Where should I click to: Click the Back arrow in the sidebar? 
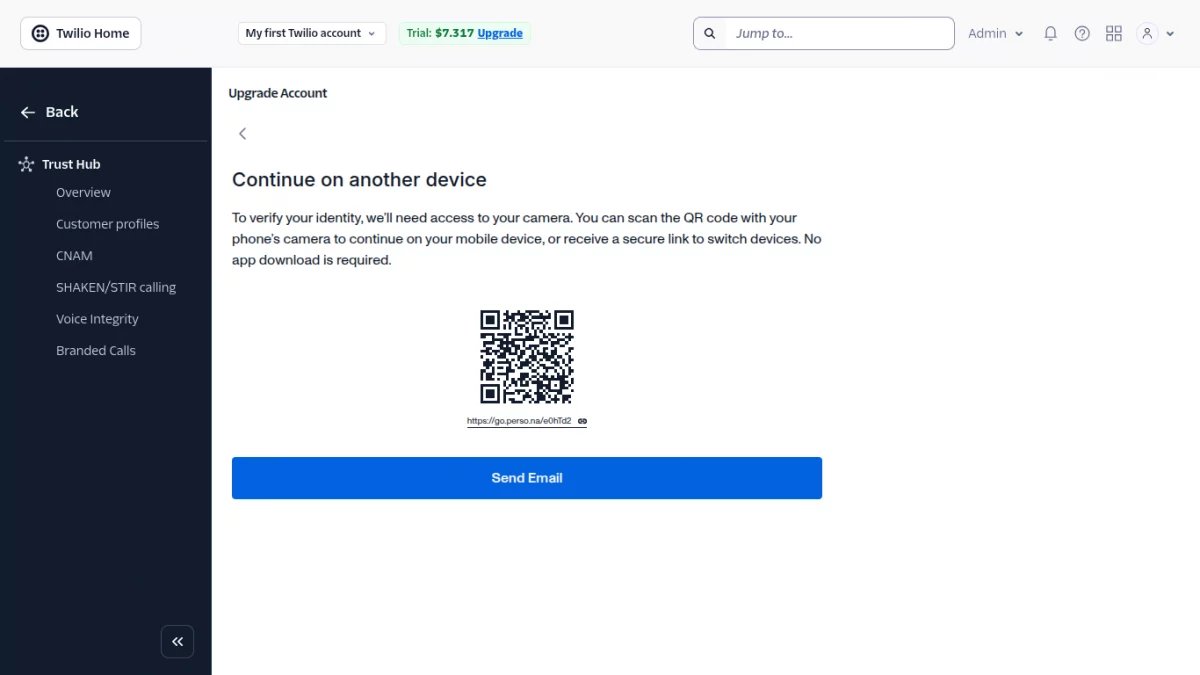[28, 112]
